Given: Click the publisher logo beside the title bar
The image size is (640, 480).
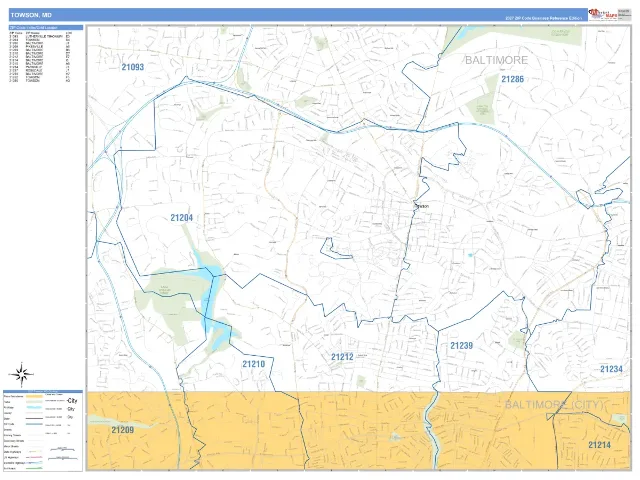Looking at the screenshot, I should tap(602, 14).
